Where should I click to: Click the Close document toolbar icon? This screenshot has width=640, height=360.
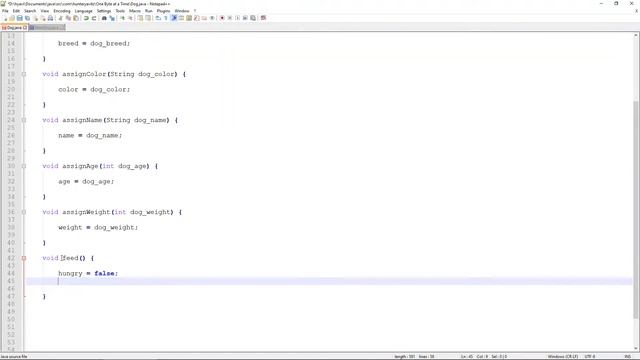pos(35,18)
